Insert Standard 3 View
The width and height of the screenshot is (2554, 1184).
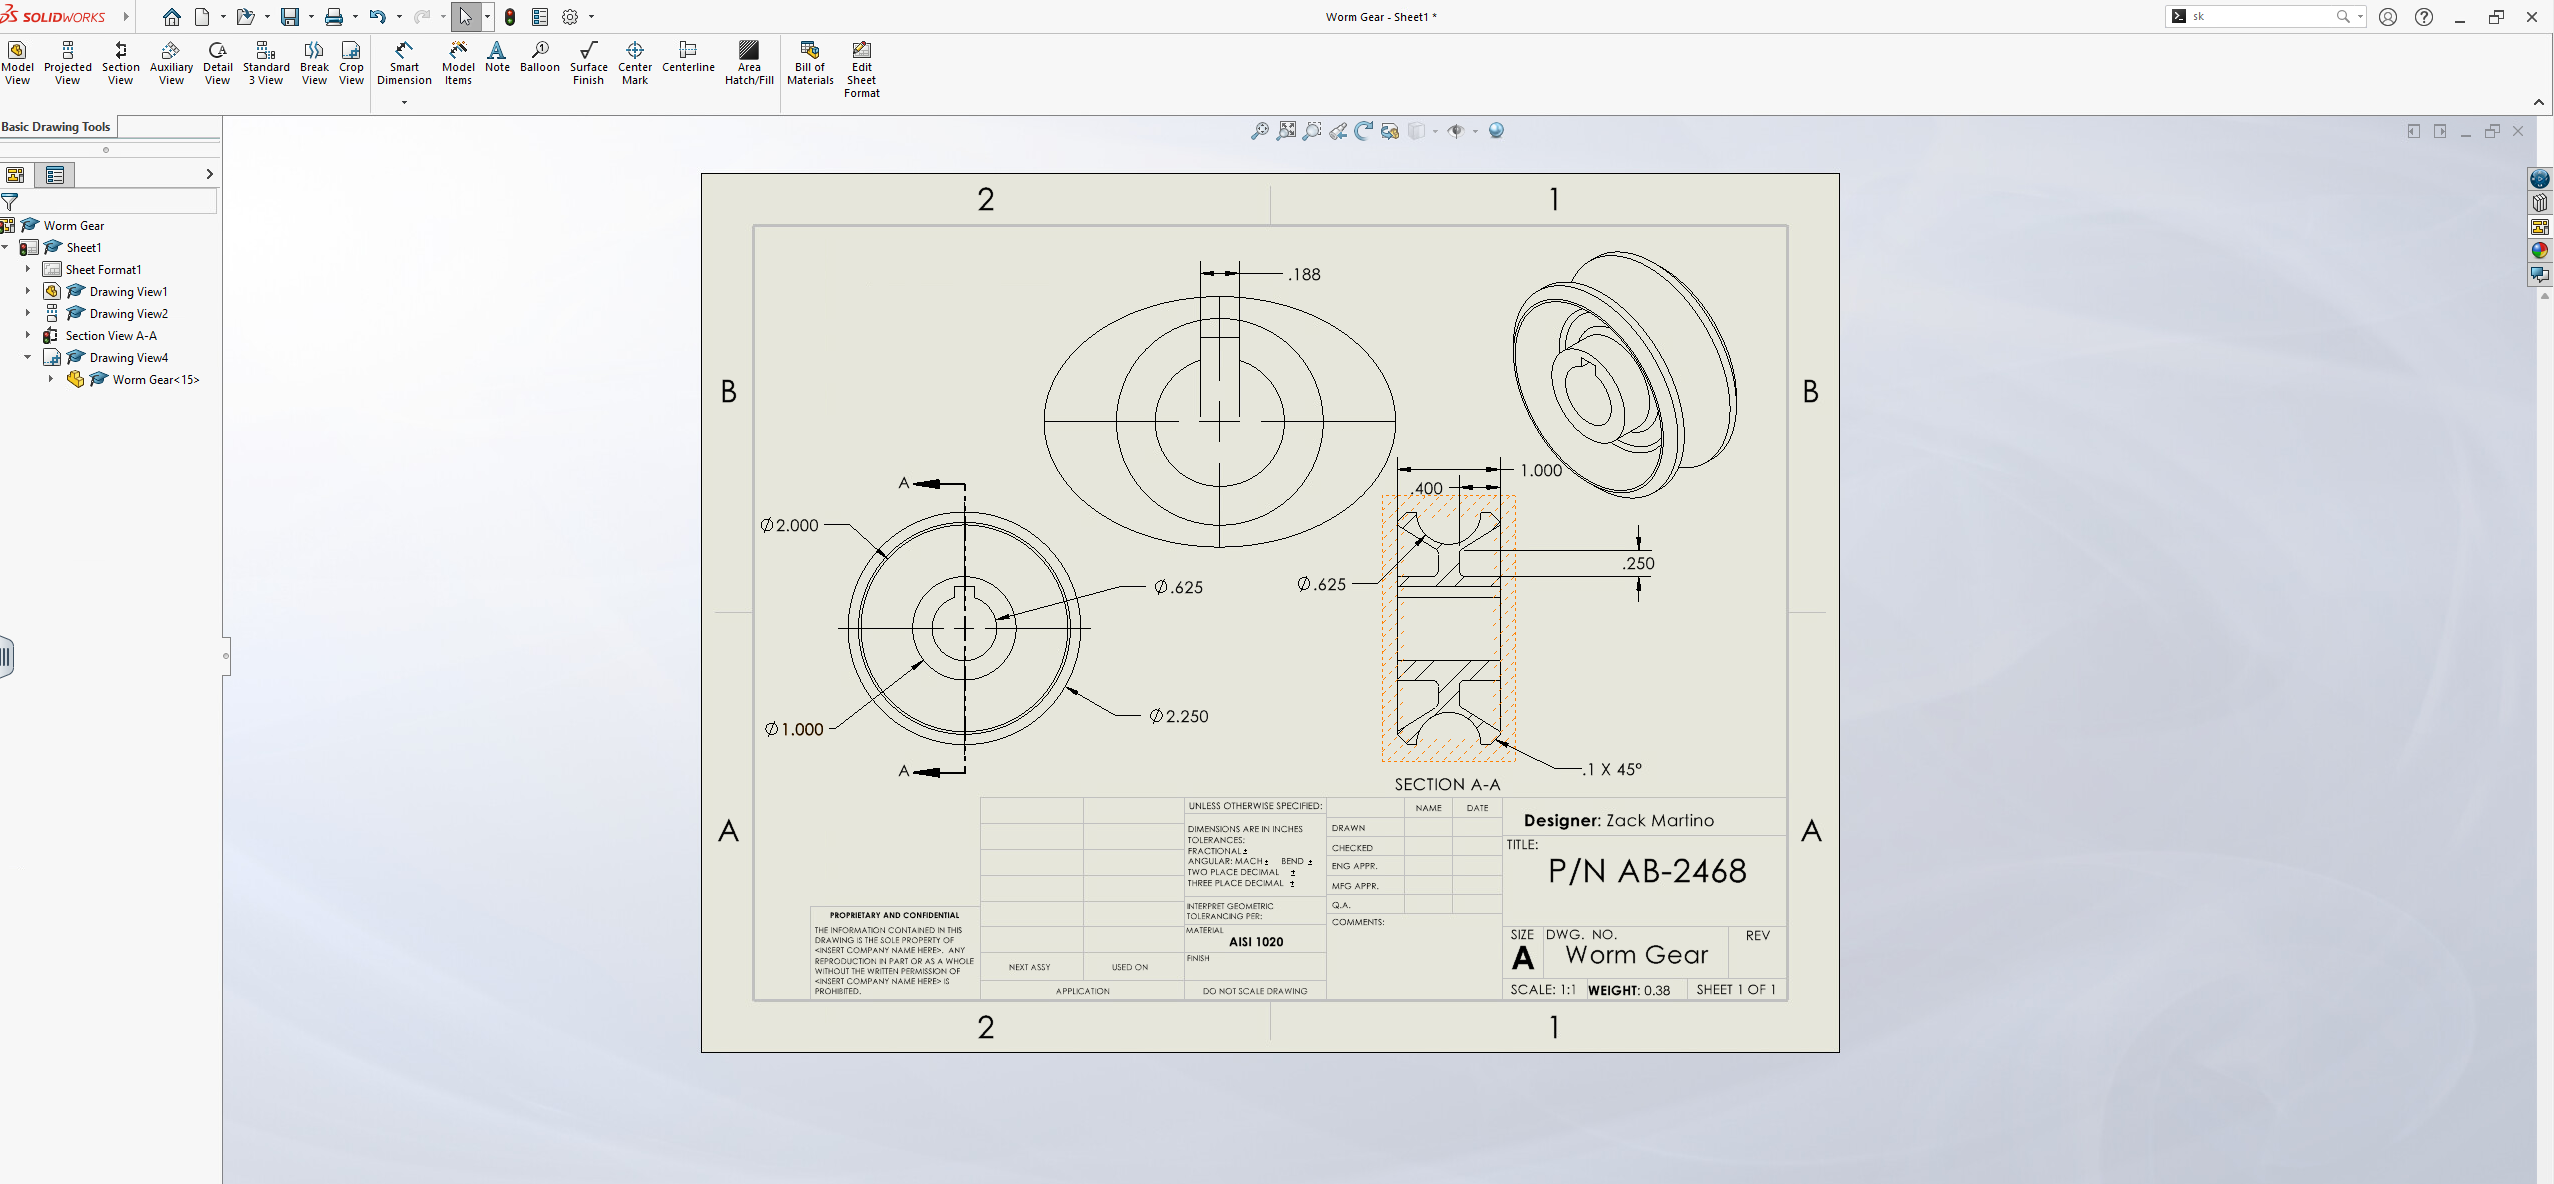266,63
